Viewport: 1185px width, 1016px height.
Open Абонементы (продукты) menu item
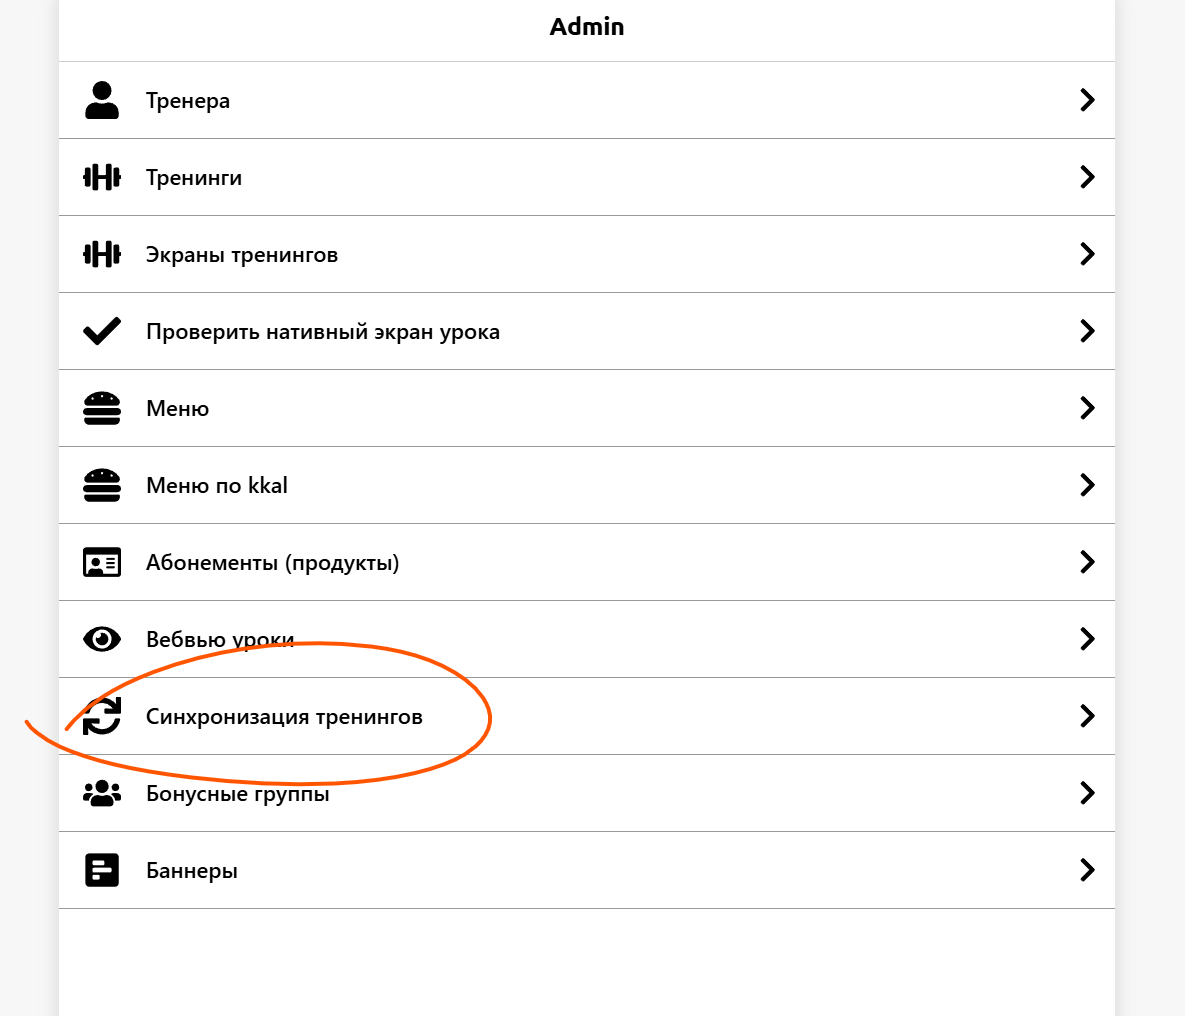(x=272, y=563)
